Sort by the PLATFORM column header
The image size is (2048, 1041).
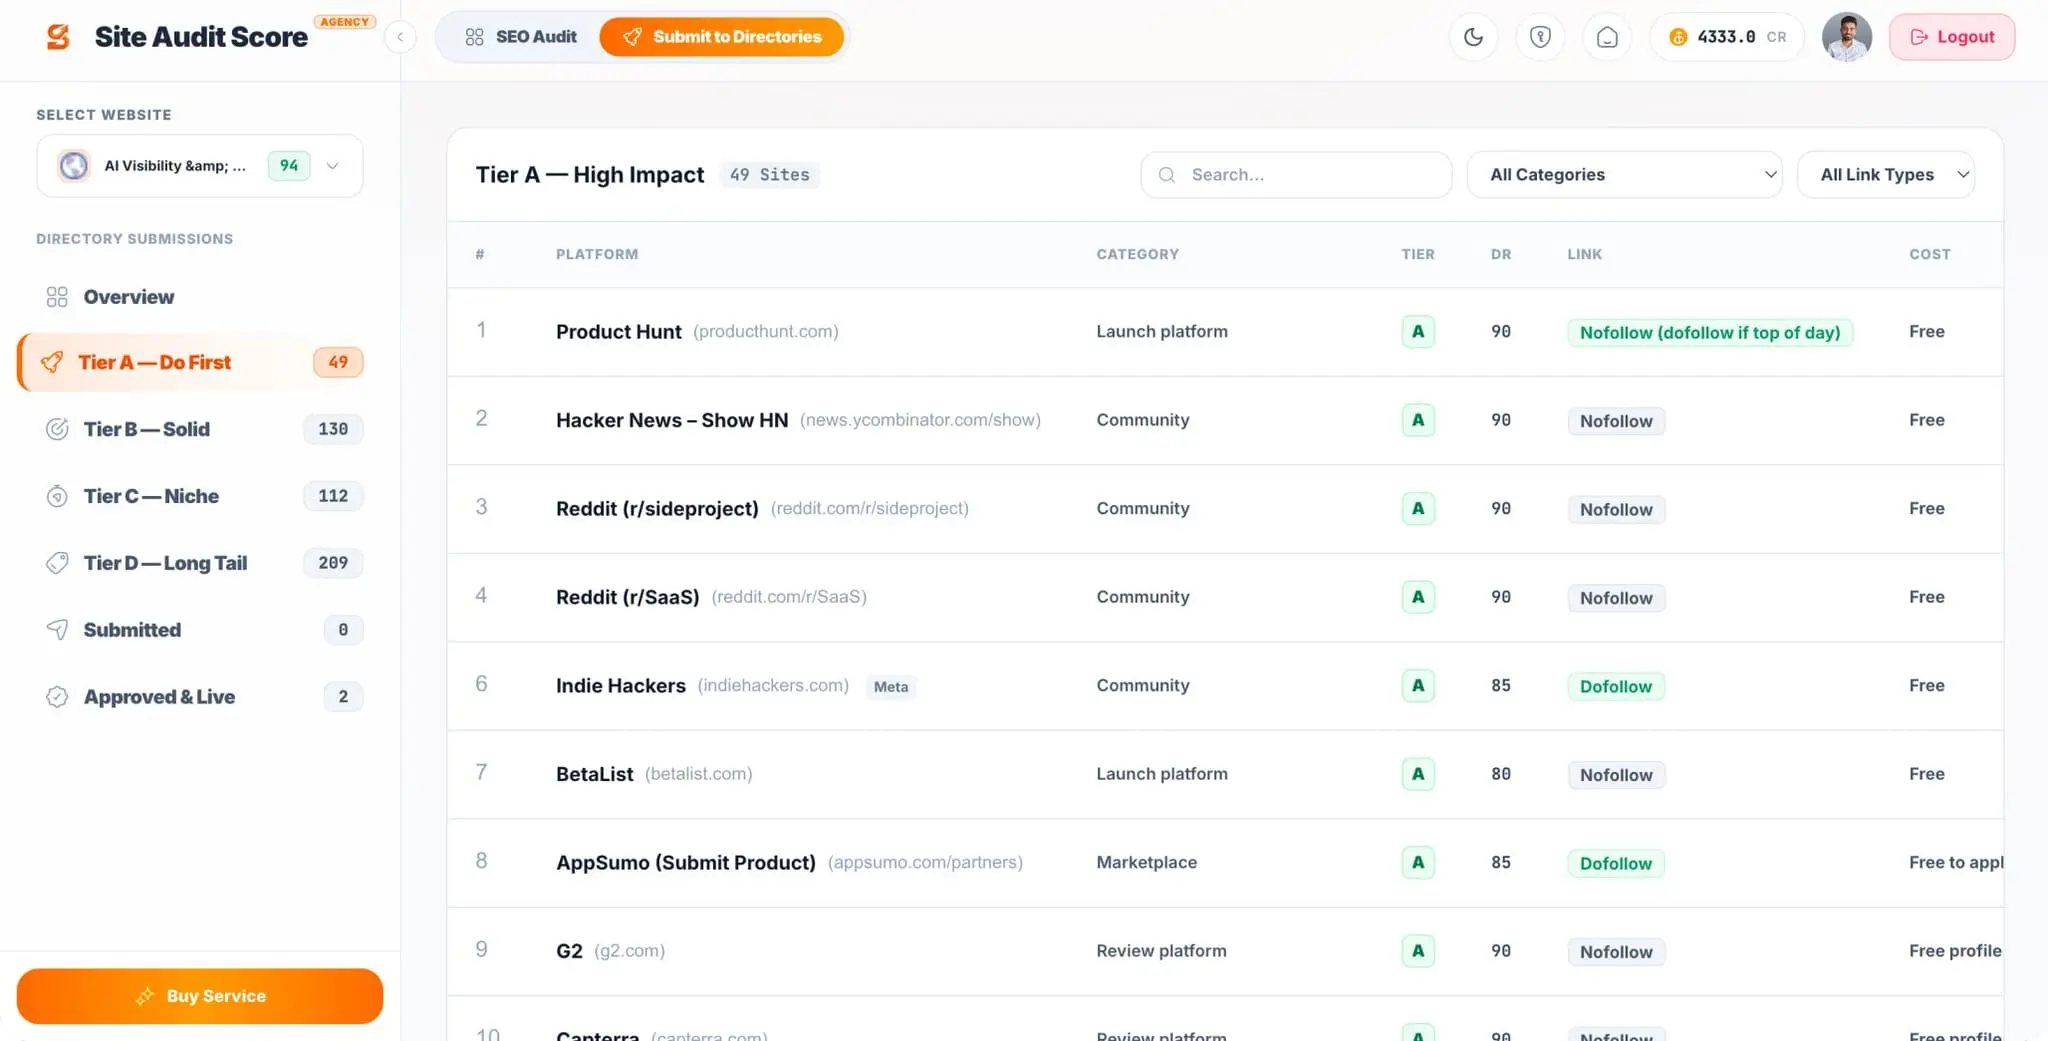(x=597, y=254)
